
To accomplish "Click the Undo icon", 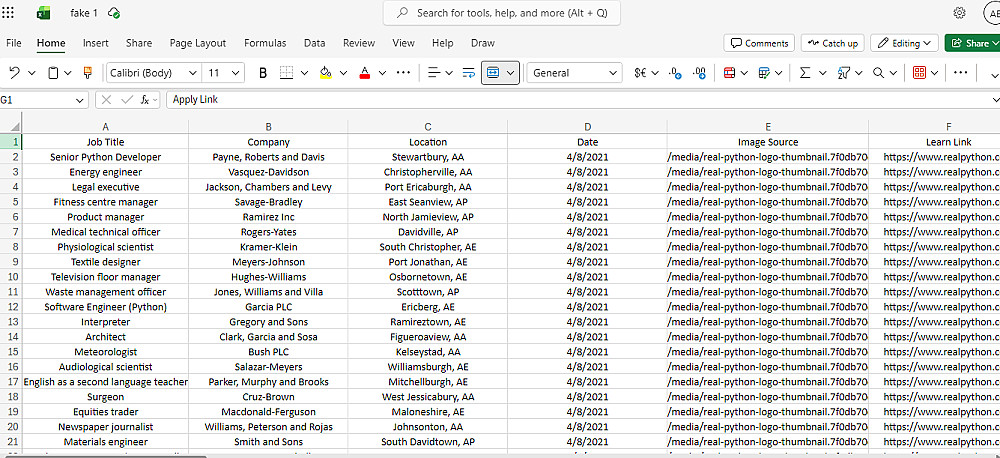I will (14, 73).
